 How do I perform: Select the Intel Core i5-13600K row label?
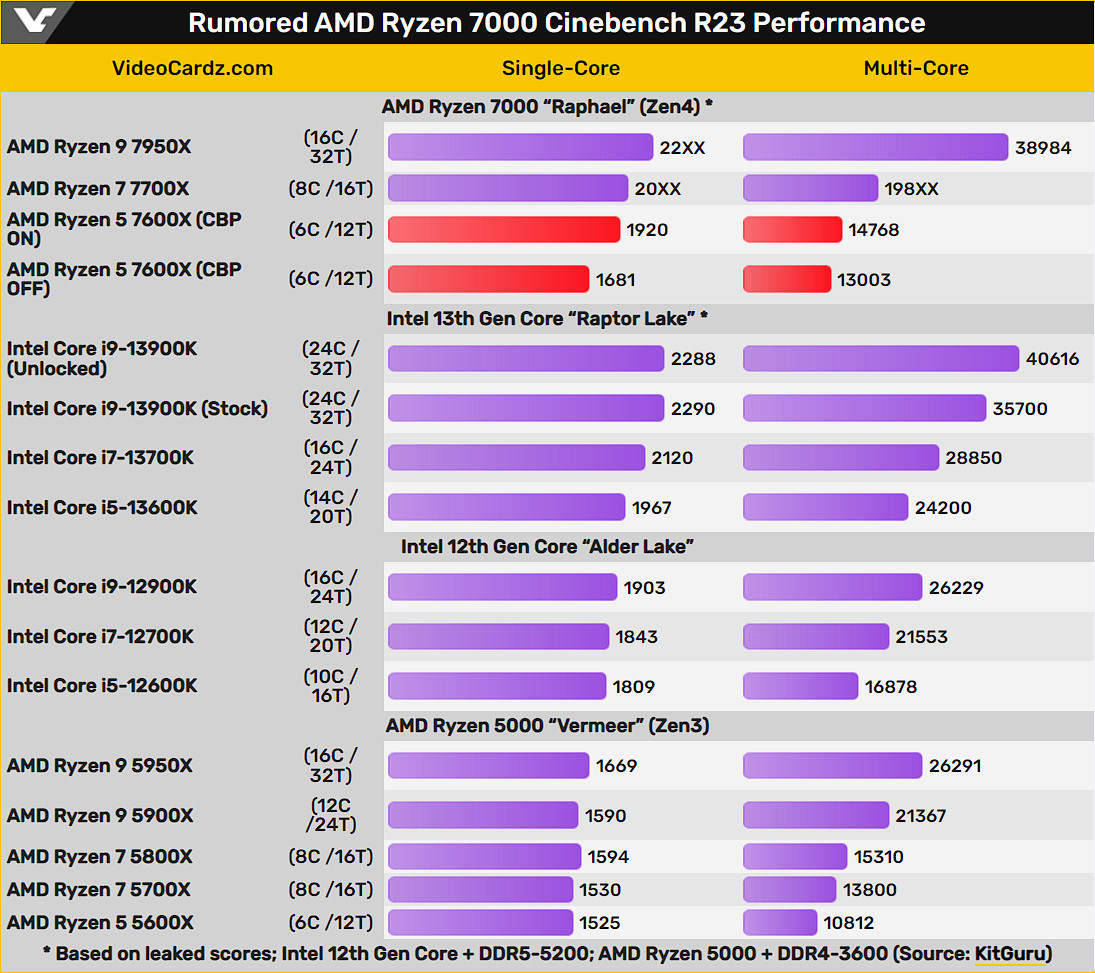pyautogui.click(x=103, y=507)
